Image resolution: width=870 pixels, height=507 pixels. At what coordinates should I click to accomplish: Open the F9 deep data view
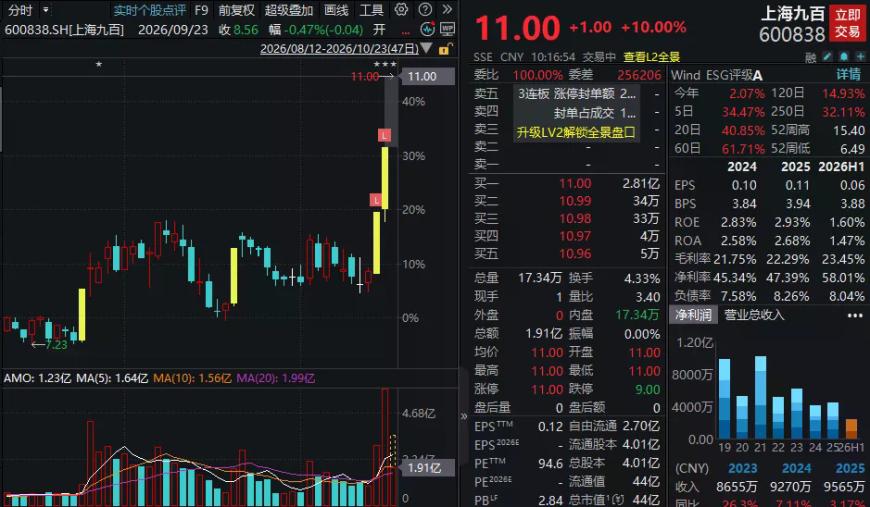[x=201, y=10]
